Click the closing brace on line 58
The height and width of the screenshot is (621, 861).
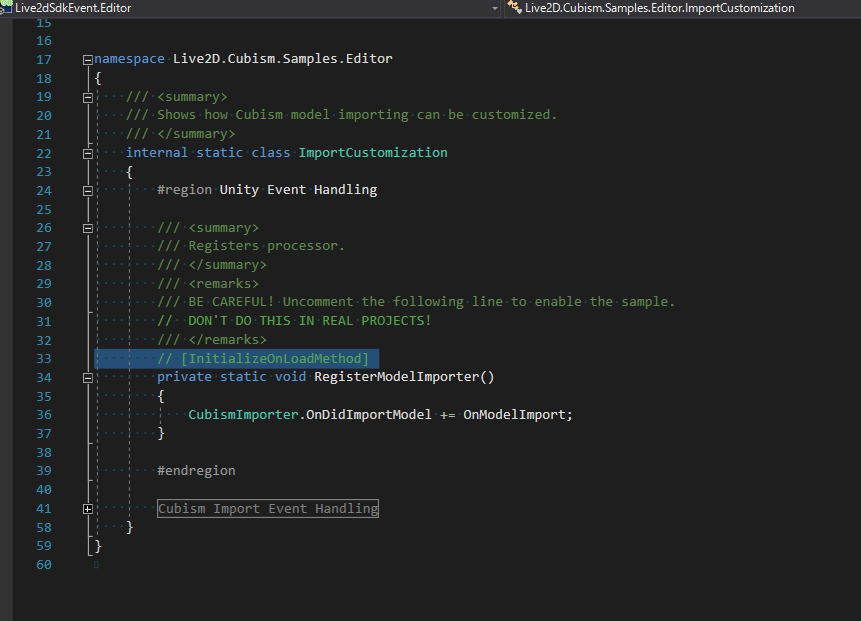point(130,527)
